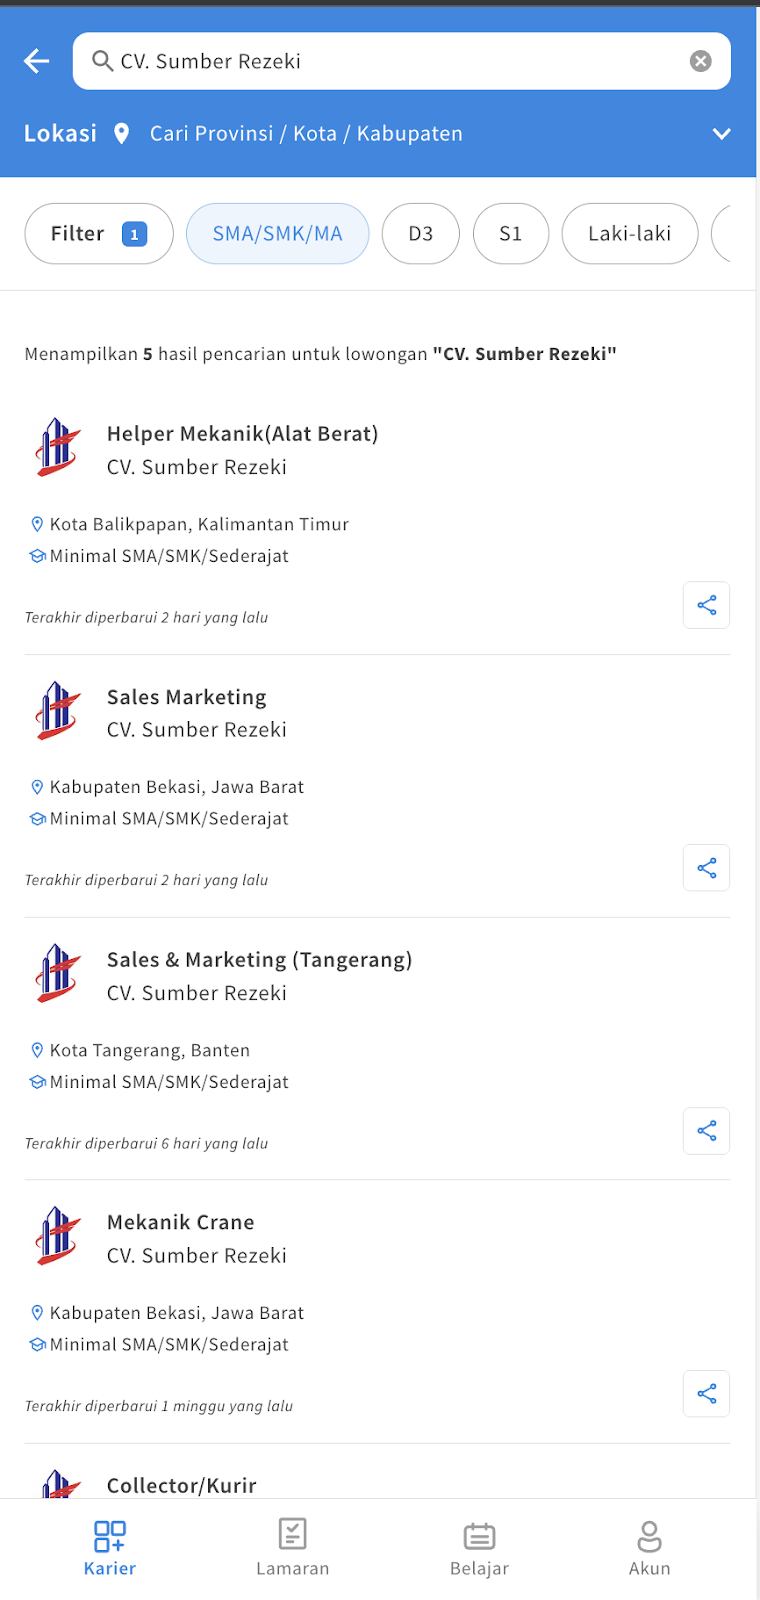Toggle the SMA/SMK/MA education filter chip
760x1600 pixels.
277,233
